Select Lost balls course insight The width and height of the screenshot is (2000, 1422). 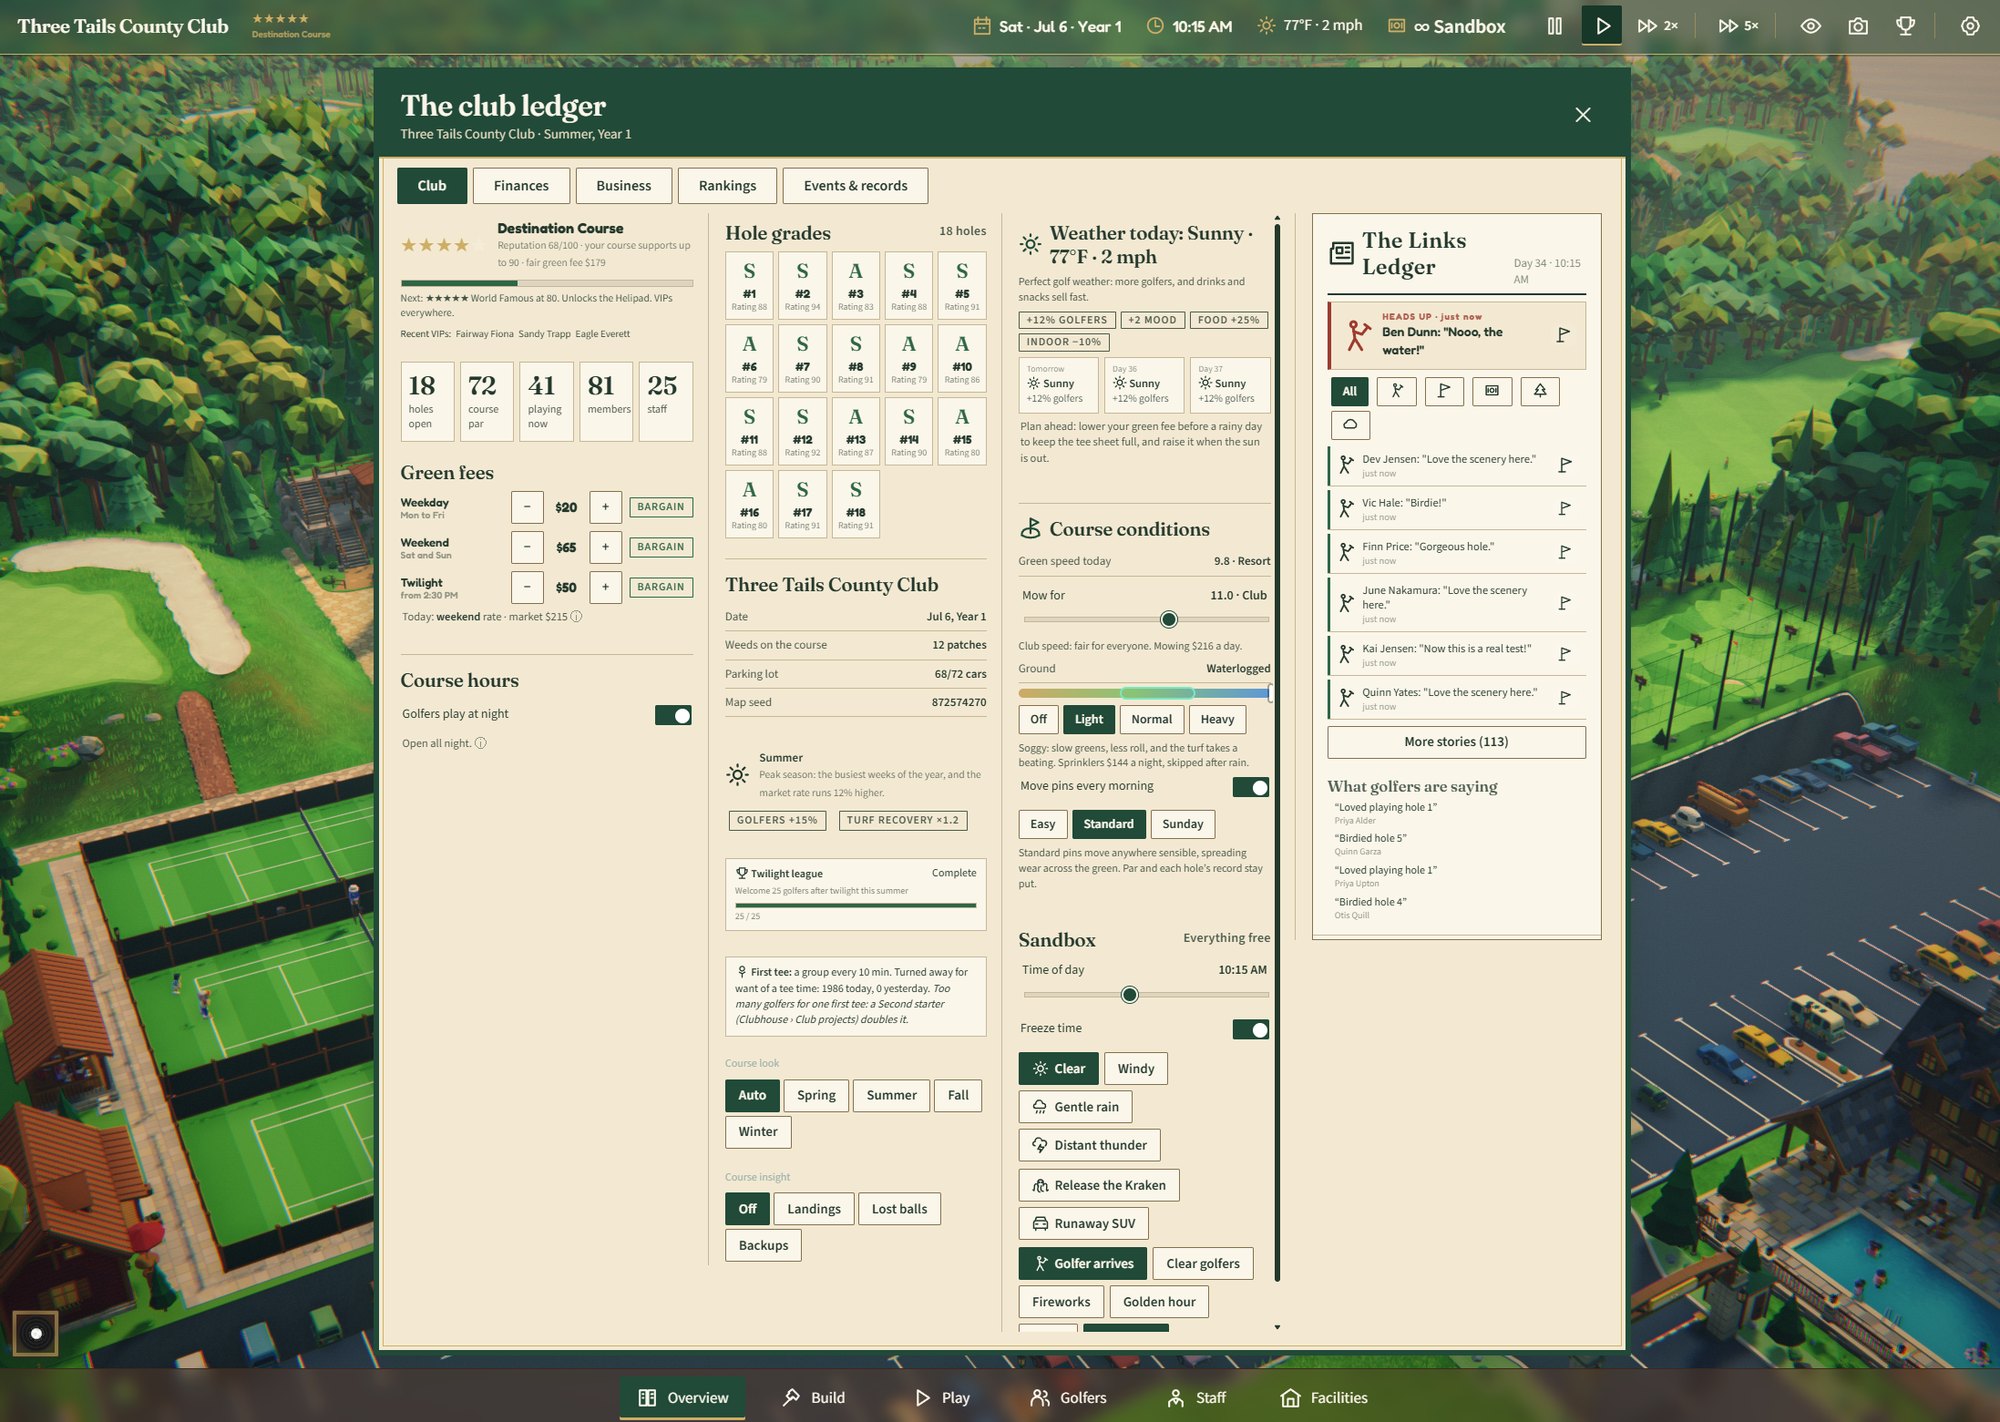point(899,1209)
